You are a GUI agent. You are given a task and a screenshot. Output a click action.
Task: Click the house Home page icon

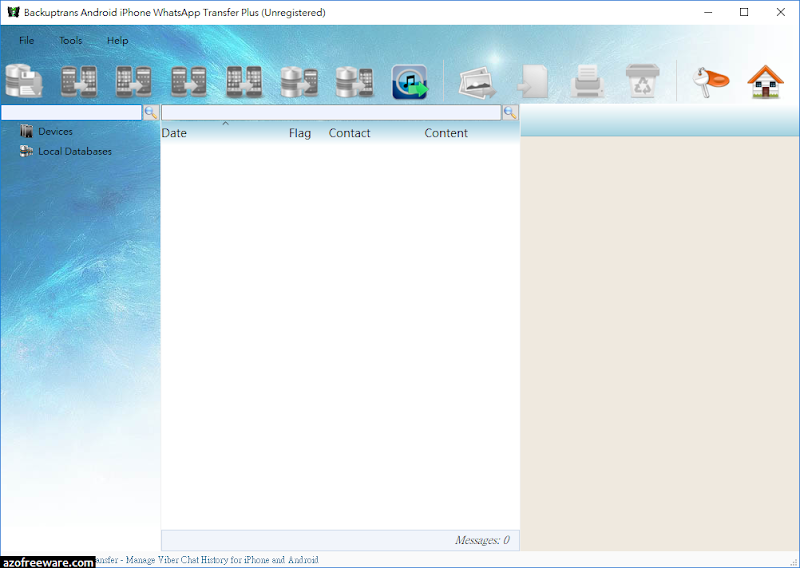pyautogui.click(x=765, y=81)
